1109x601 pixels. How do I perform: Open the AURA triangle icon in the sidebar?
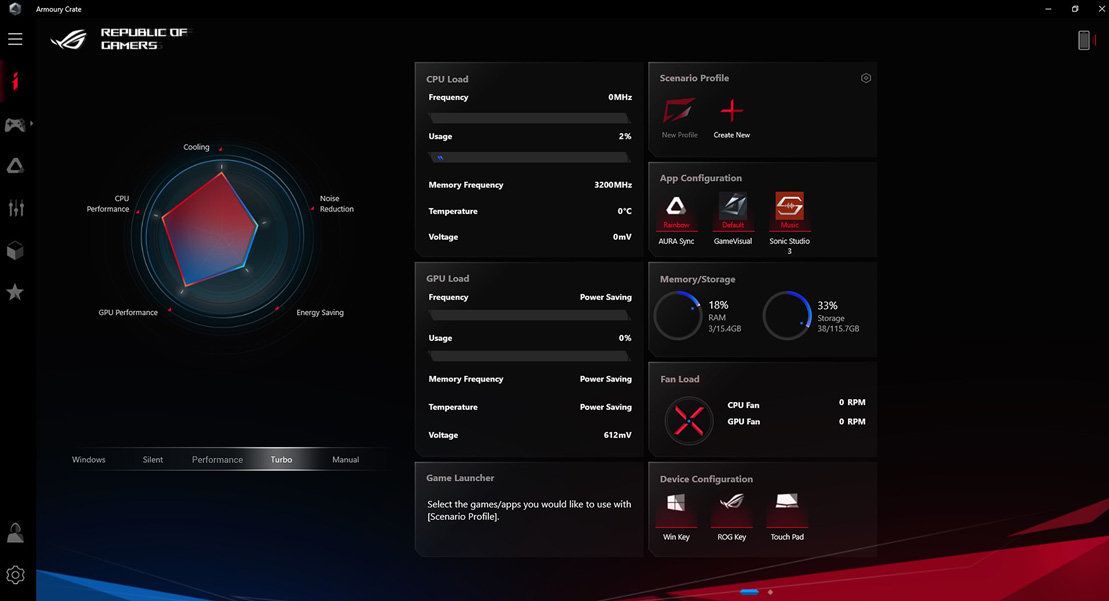click(x=15, y=166)
